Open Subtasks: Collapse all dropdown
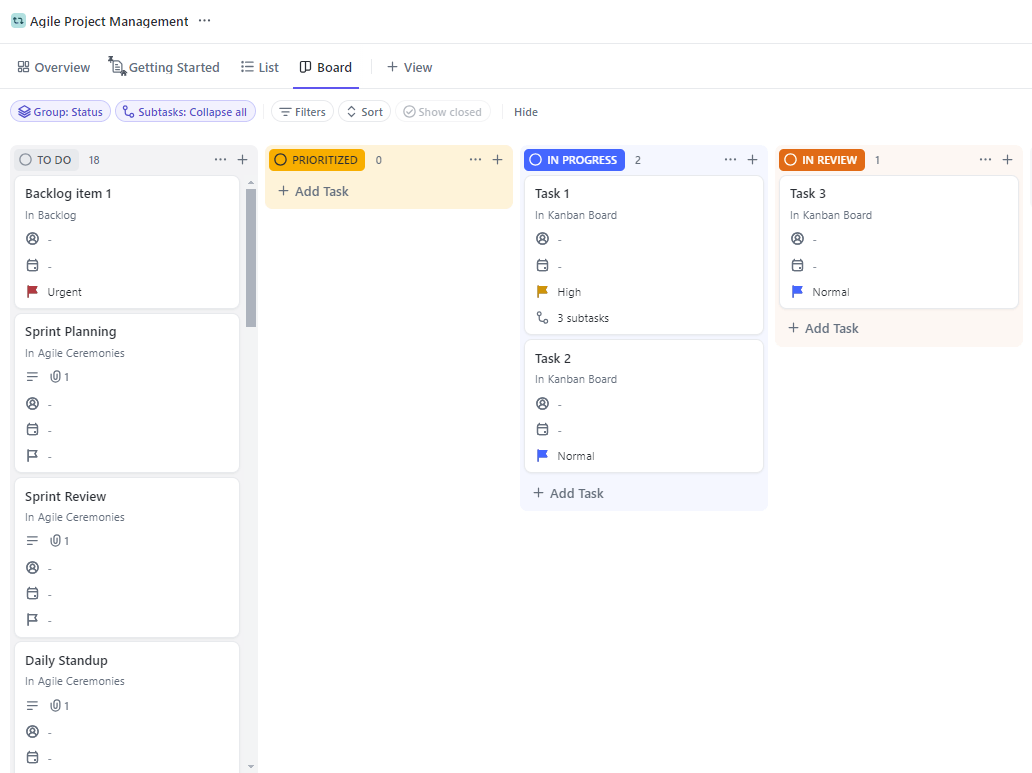This screenshot has width=1032, height=773. click(186, 112)
